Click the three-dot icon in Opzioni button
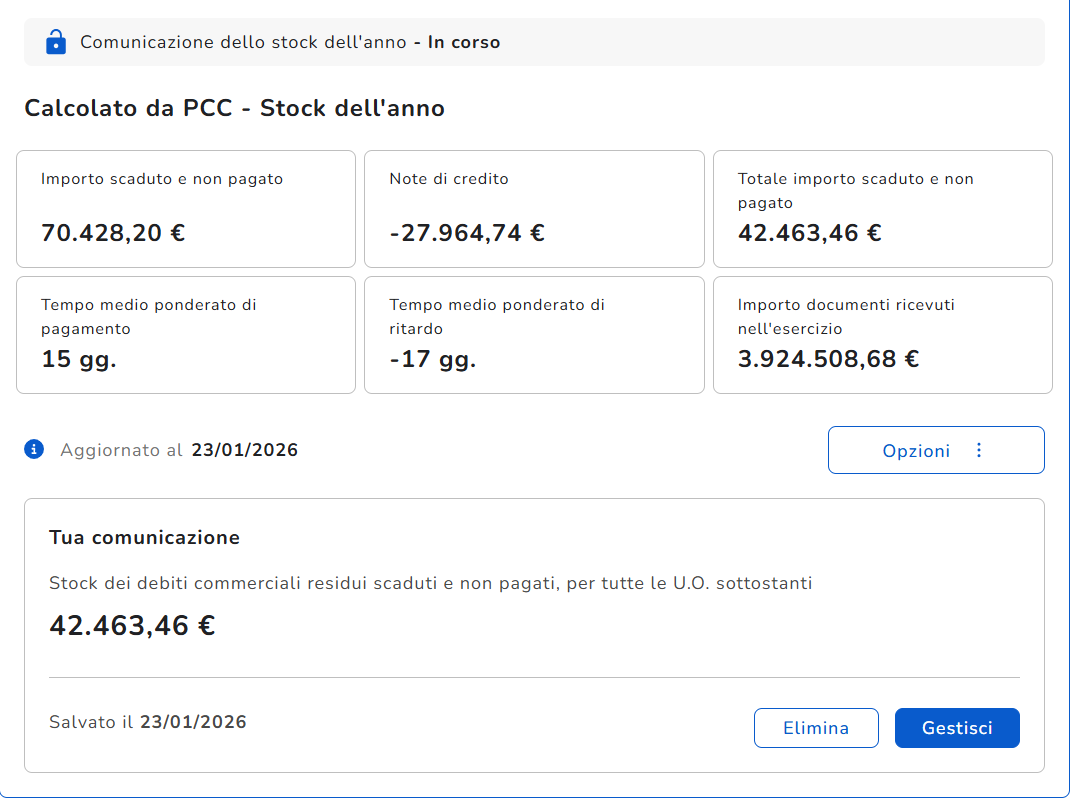 978,450
